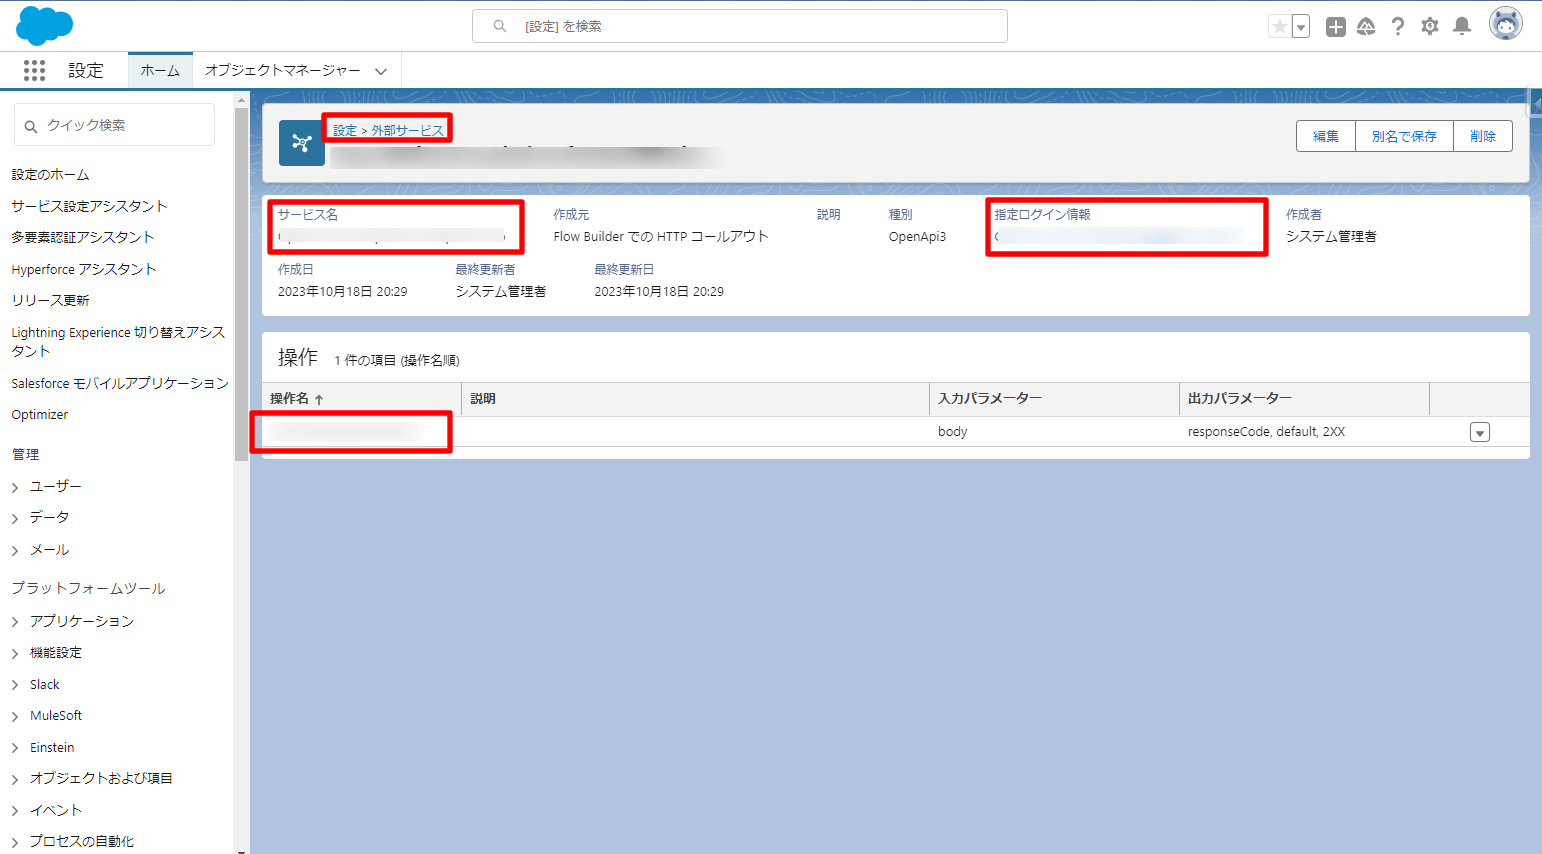The width and height of the screenshot is (1542, 854).
Task: Open the オブジェクトマネージャー tab chevron menu
Action: point(381,71)
